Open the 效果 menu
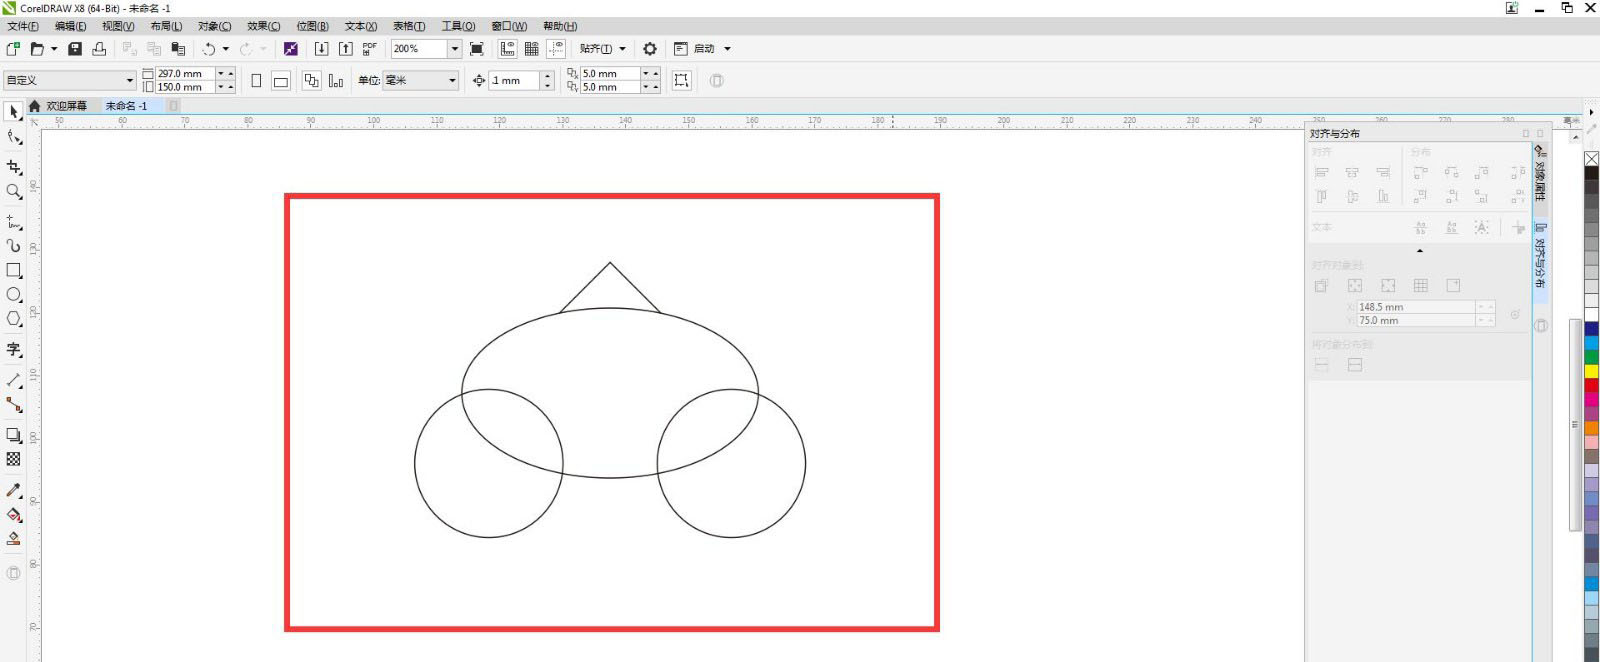This screenshot has height=662, width=1600. point(263,26)
